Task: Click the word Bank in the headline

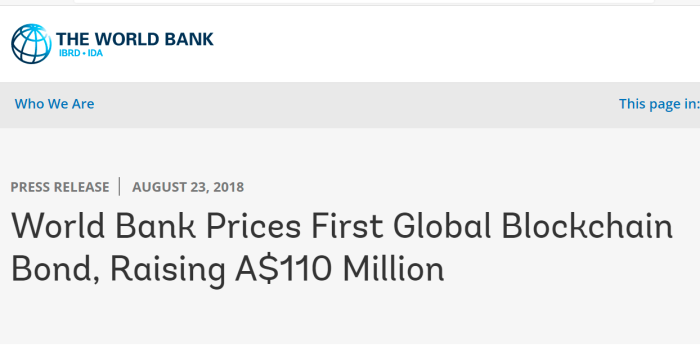Action: click(x=156, y=226)
